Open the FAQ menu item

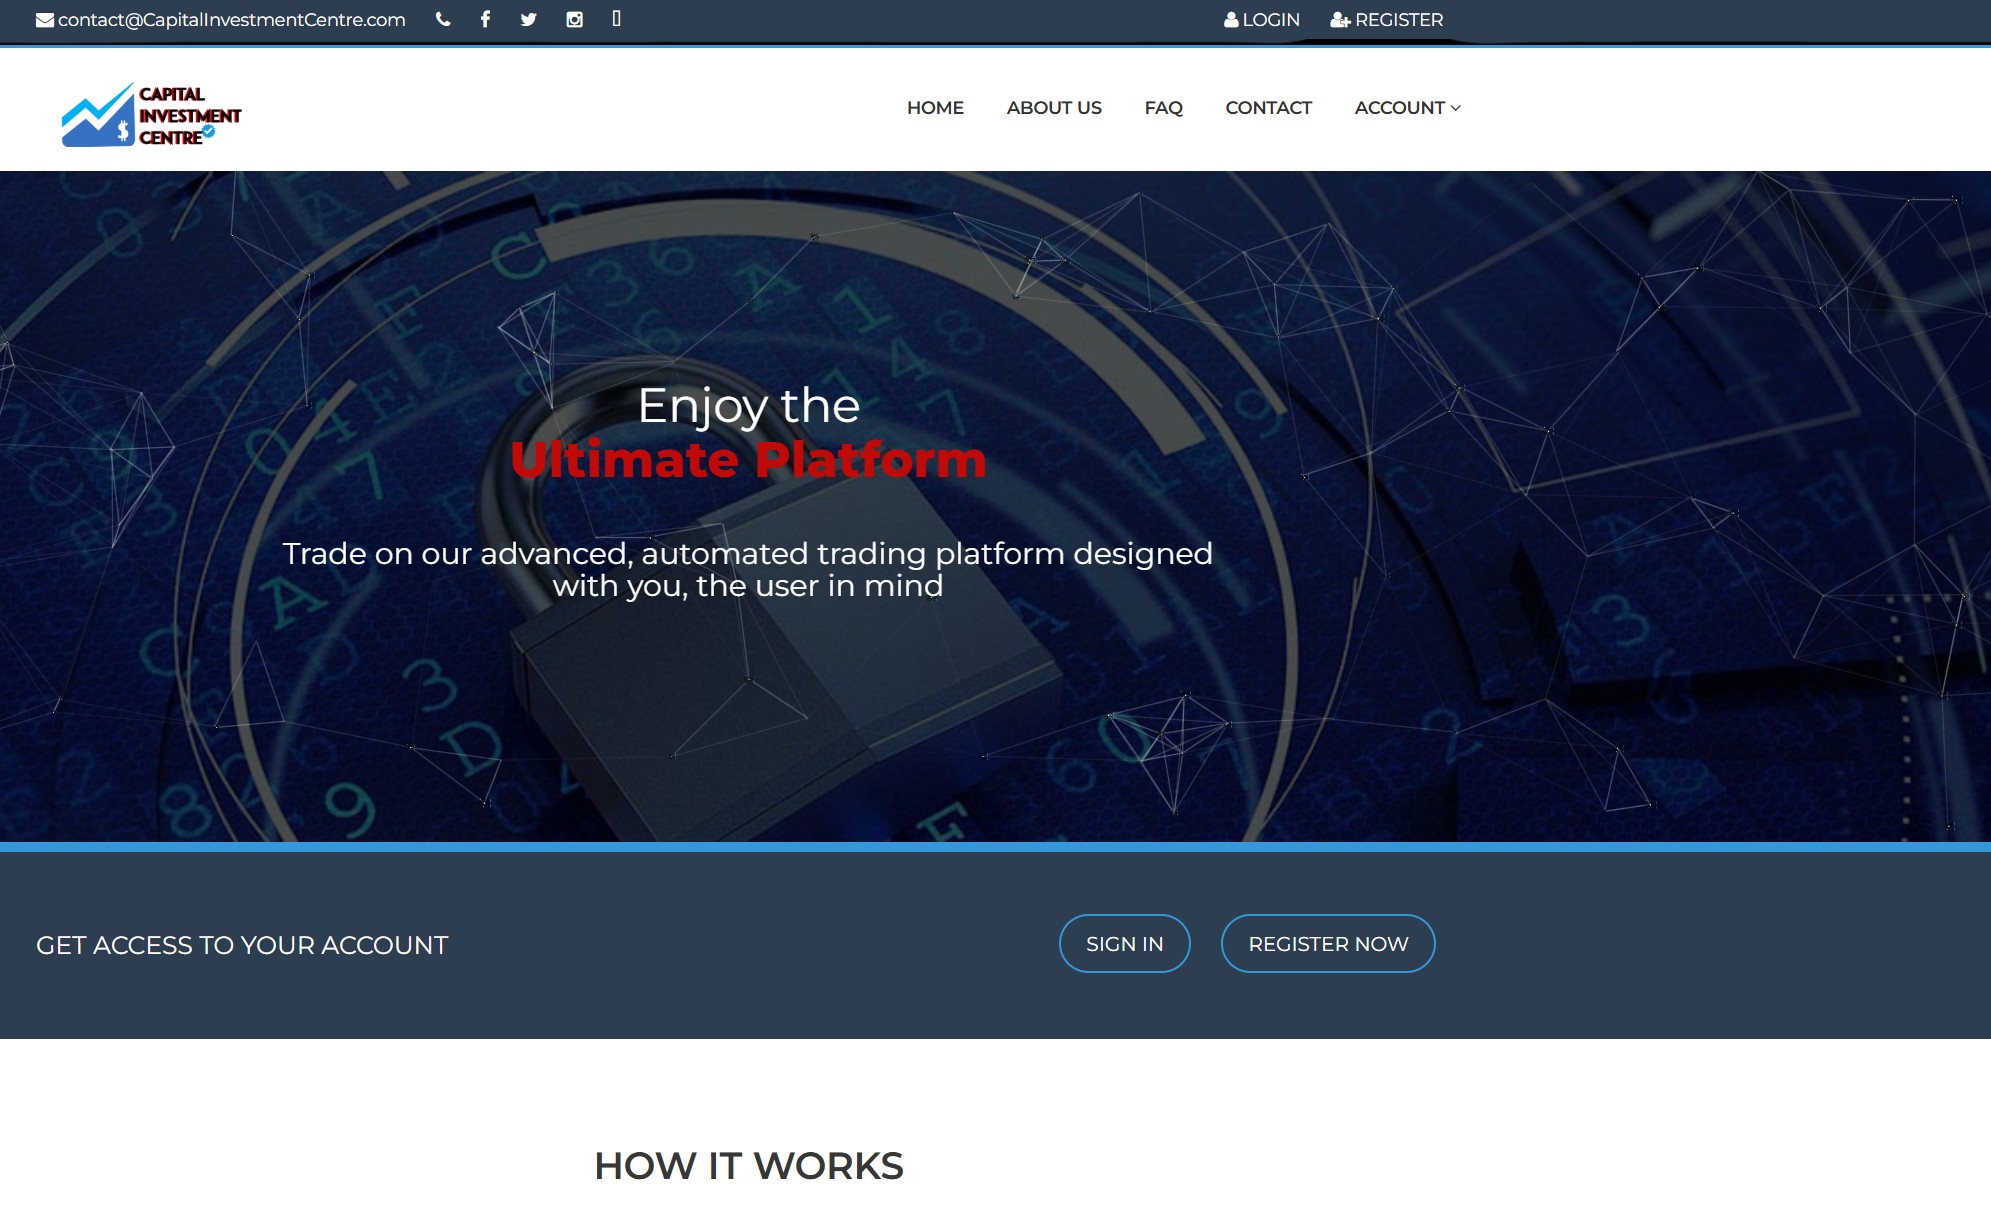1163,108
